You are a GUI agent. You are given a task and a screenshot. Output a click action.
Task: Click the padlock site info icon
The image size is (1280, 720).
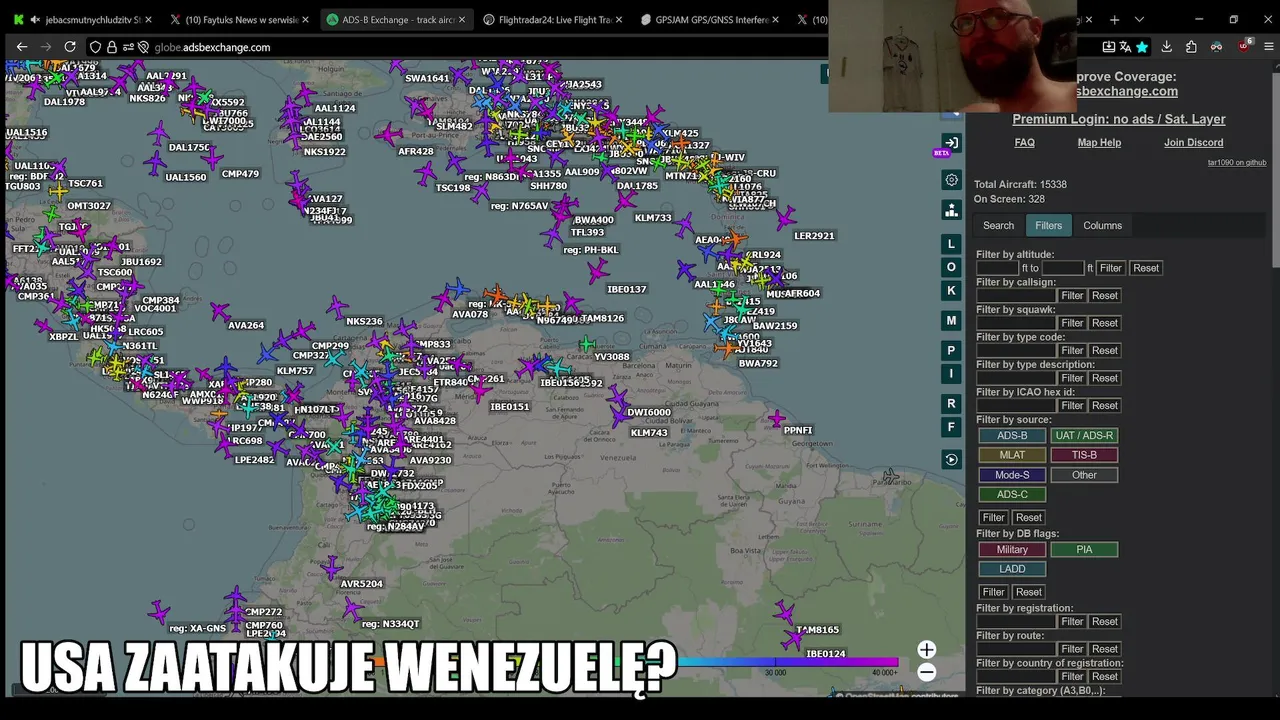pyautogui.click(x=112, y=47)
